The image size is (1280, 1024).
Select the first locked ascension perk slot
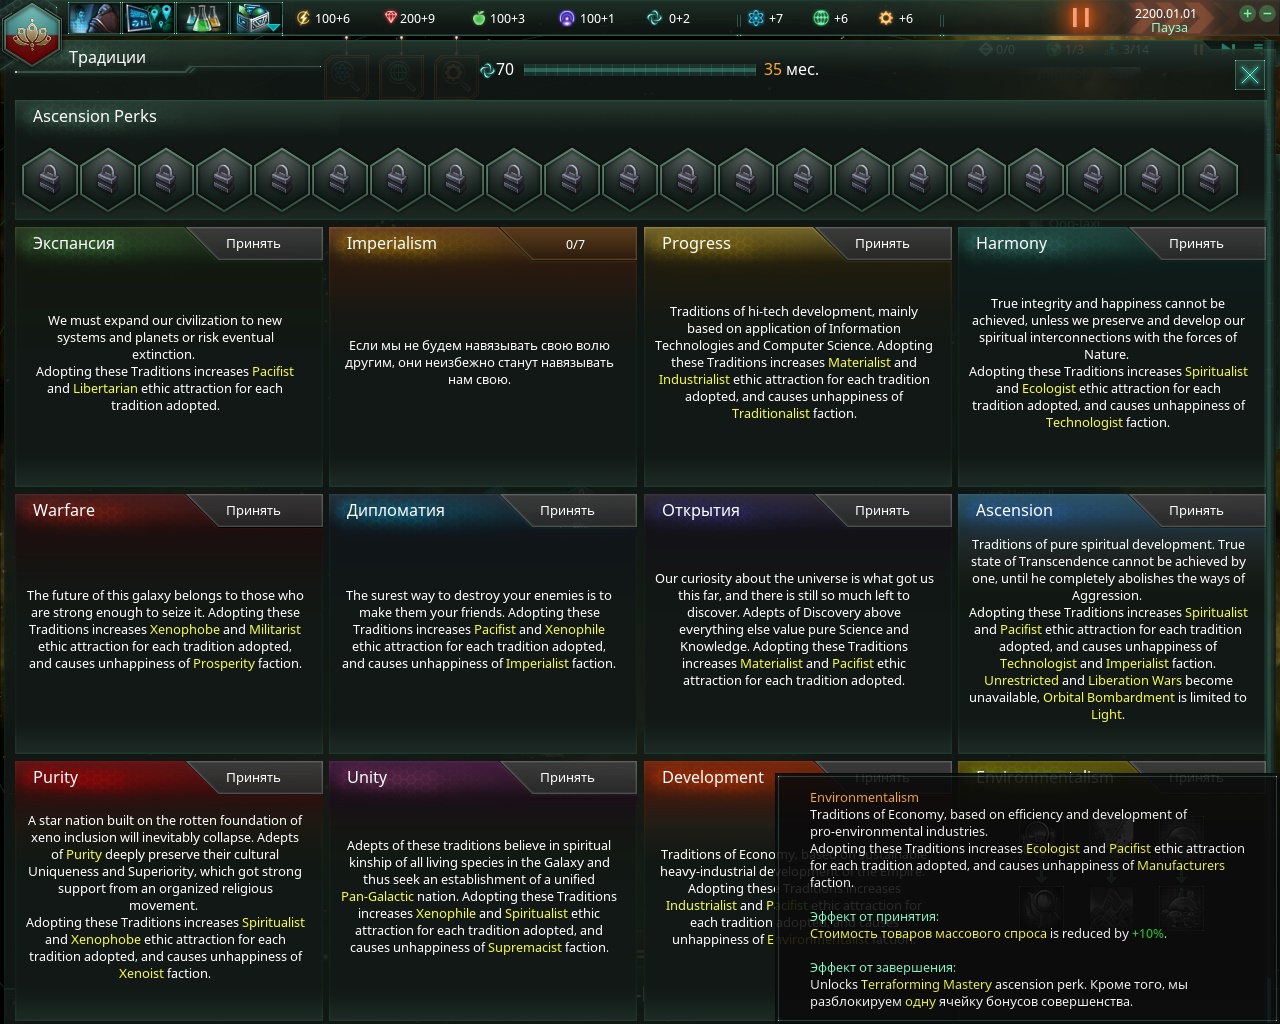pyautogui.click(x=50, y=180)
